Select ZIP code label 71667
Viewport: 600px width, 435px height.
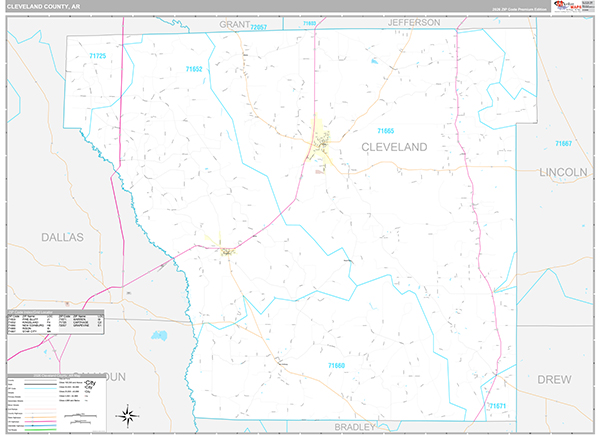(x=563, y=143)
